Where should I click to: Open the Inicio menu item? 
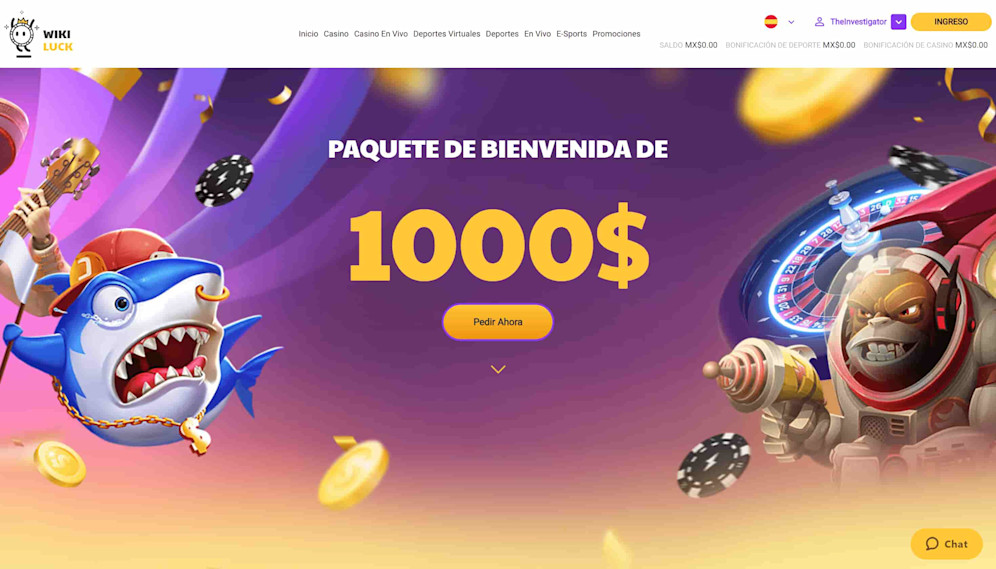[308, 34]
